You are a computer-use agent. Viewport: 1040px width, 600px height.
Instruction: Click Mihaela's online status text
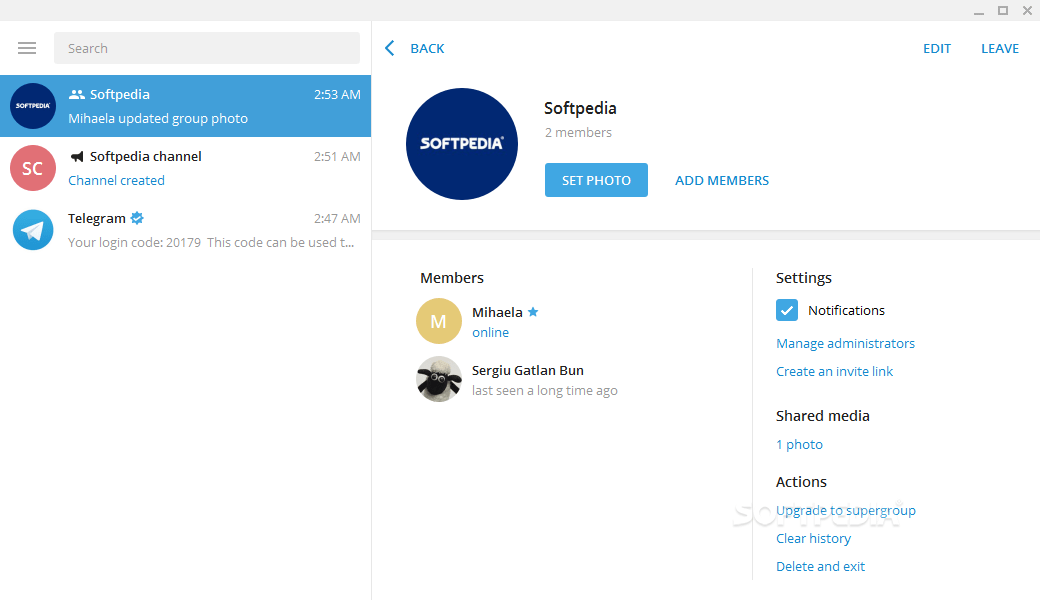pos(490,332)
